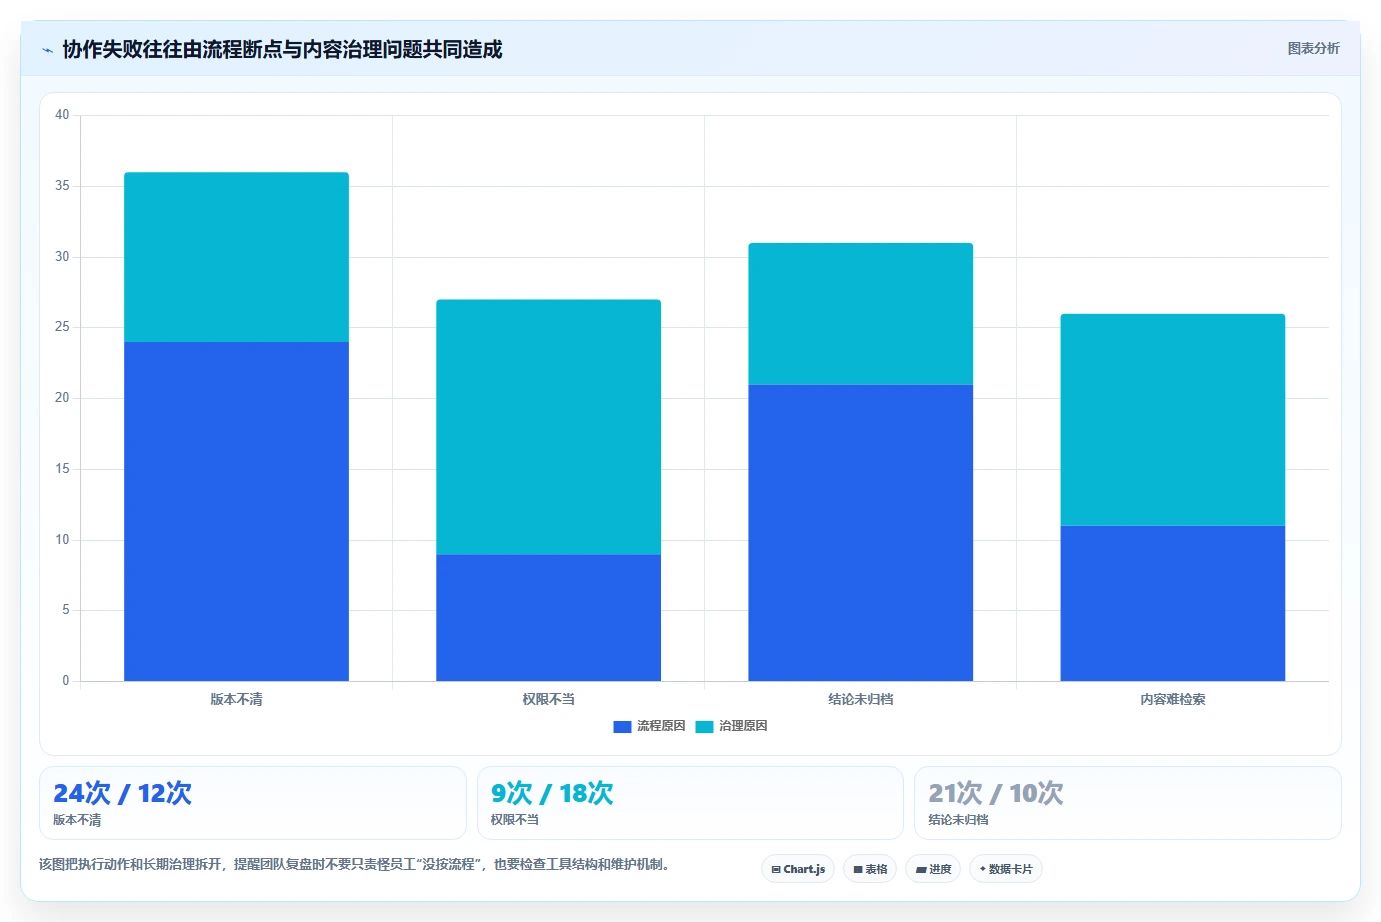This screenshot has height=922, width=1381.
Task: Click the 权限不当 caption in the second card
Action: (x=515, y=820)
